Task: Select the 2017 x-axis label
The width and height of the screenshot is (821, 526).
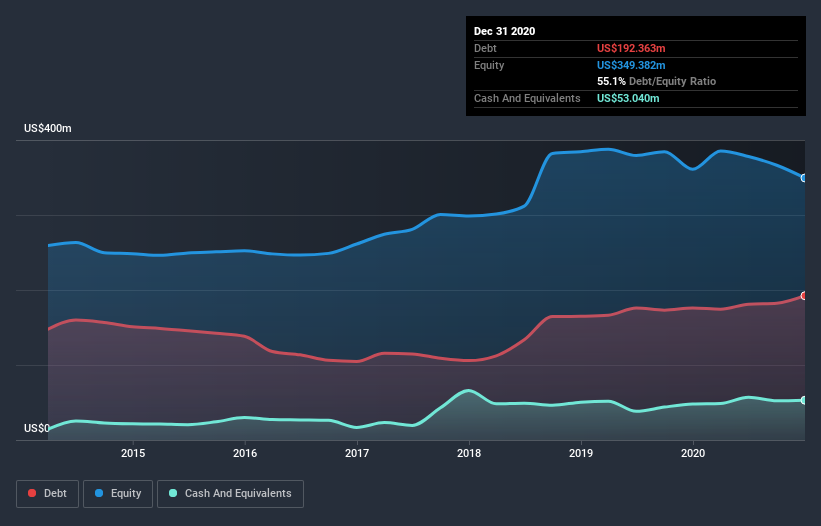Action: pyautogui.click(x=357, y=453)
